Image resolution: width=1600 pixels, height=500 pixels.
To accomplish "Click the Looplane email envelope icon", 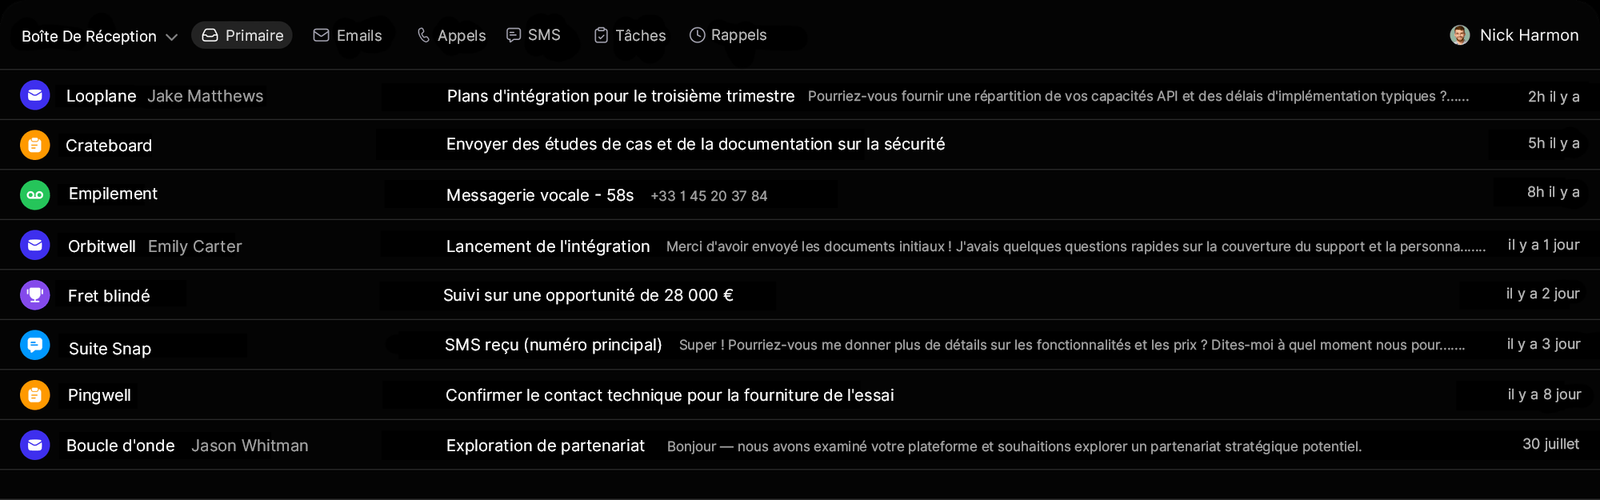I will pos(35,95).
